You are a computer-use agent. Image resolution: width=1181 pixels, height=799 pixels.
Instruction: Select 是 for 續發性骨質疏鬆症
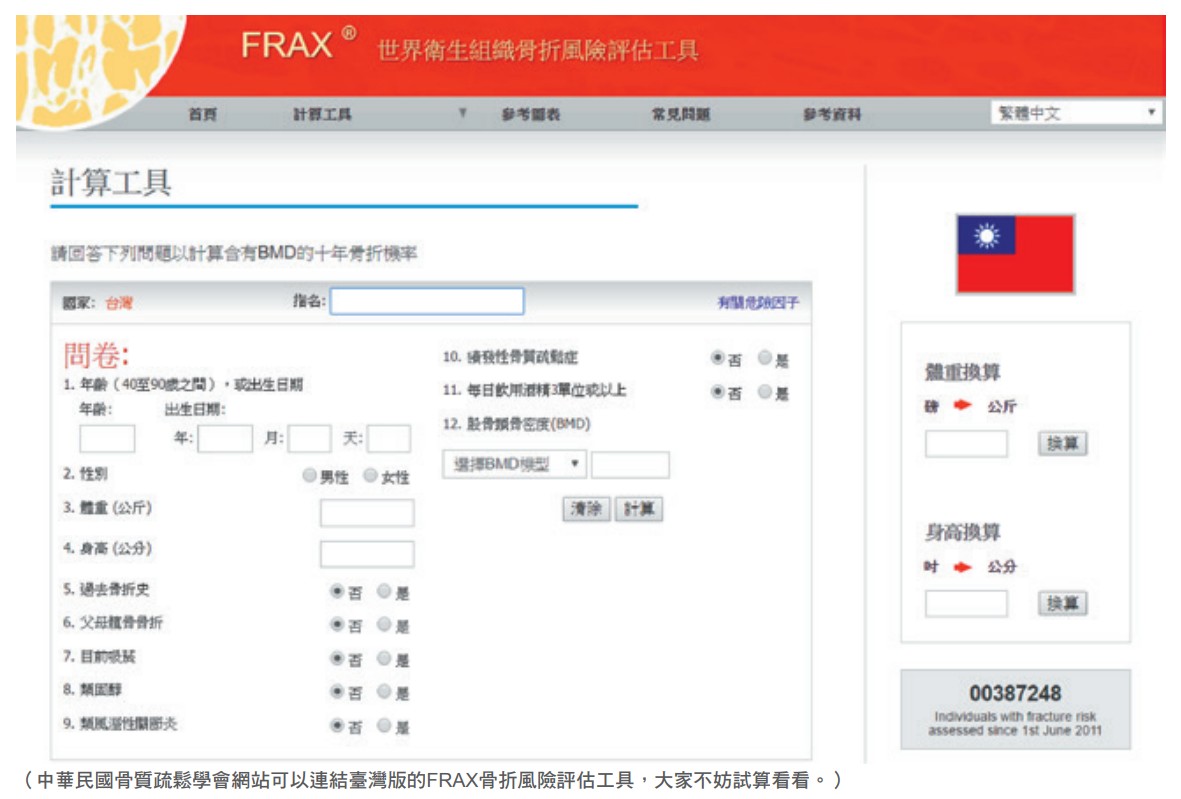click(x=764, y=358)
